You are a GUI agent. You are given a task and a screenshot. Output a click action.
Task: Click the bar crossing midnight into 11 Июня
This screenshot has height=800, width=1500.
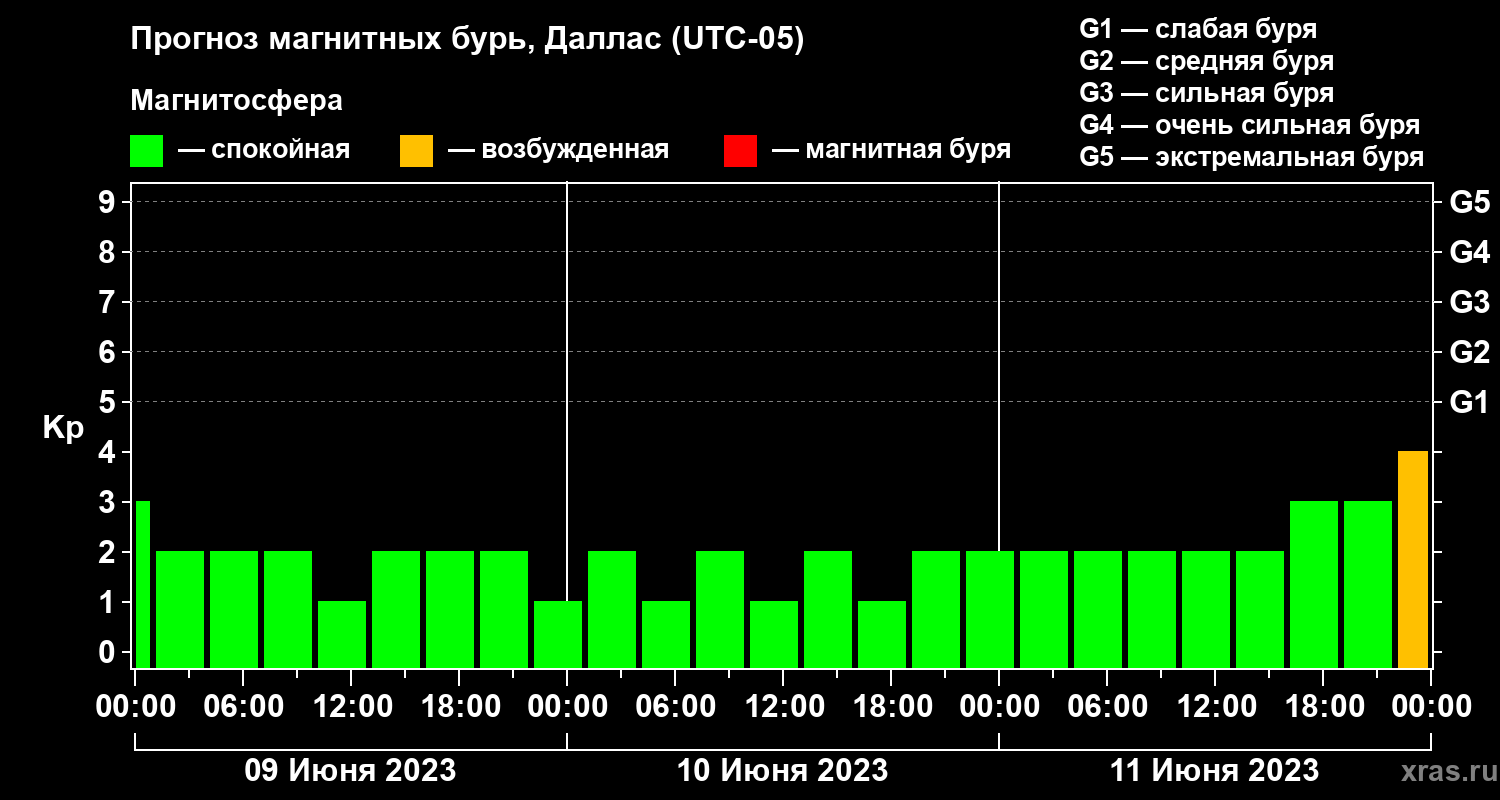tap(990, 609)
